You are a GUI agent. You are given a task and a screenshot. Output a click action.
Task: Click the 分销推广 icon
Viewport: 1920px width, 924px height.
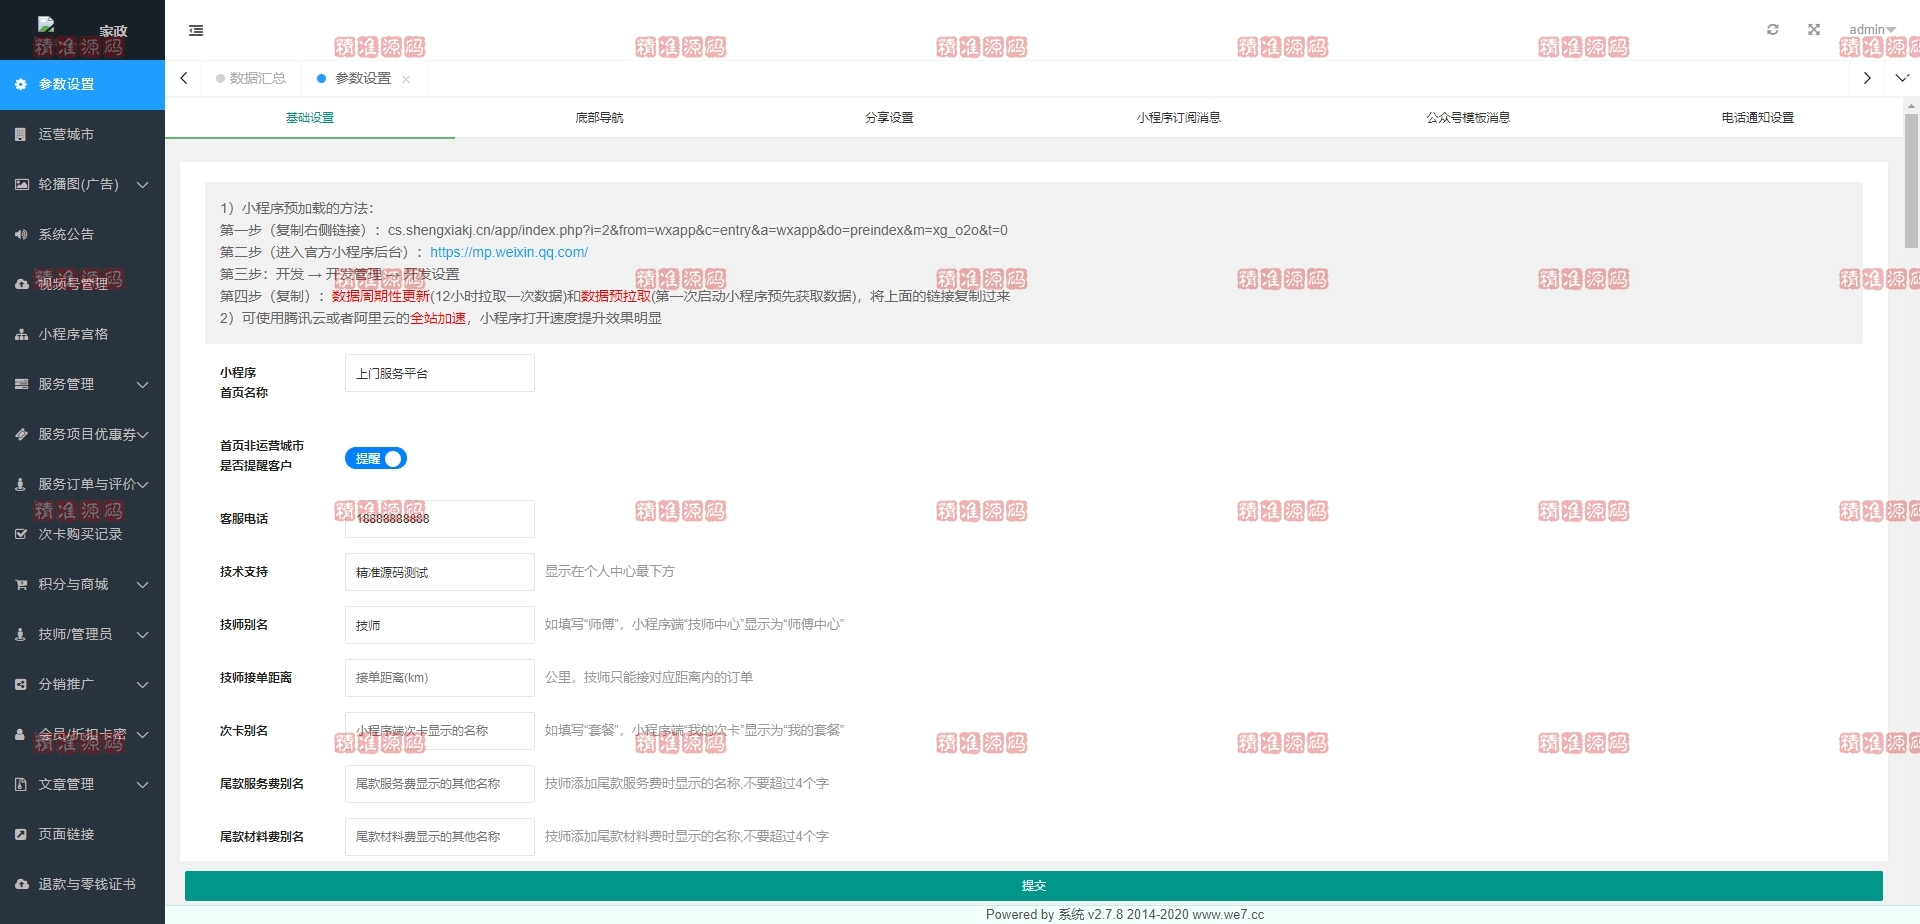coord(21,684)
